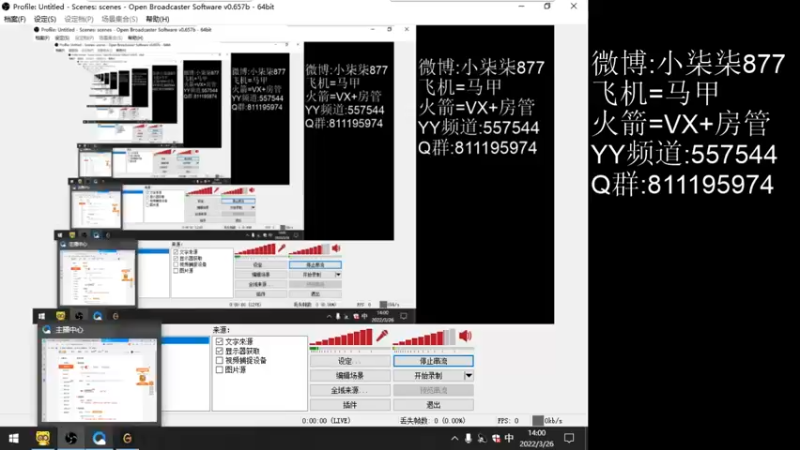This screenshot has width=800, height=450.
Task: Click the 主播中心 thumbnail title
Action: [69, 330]
